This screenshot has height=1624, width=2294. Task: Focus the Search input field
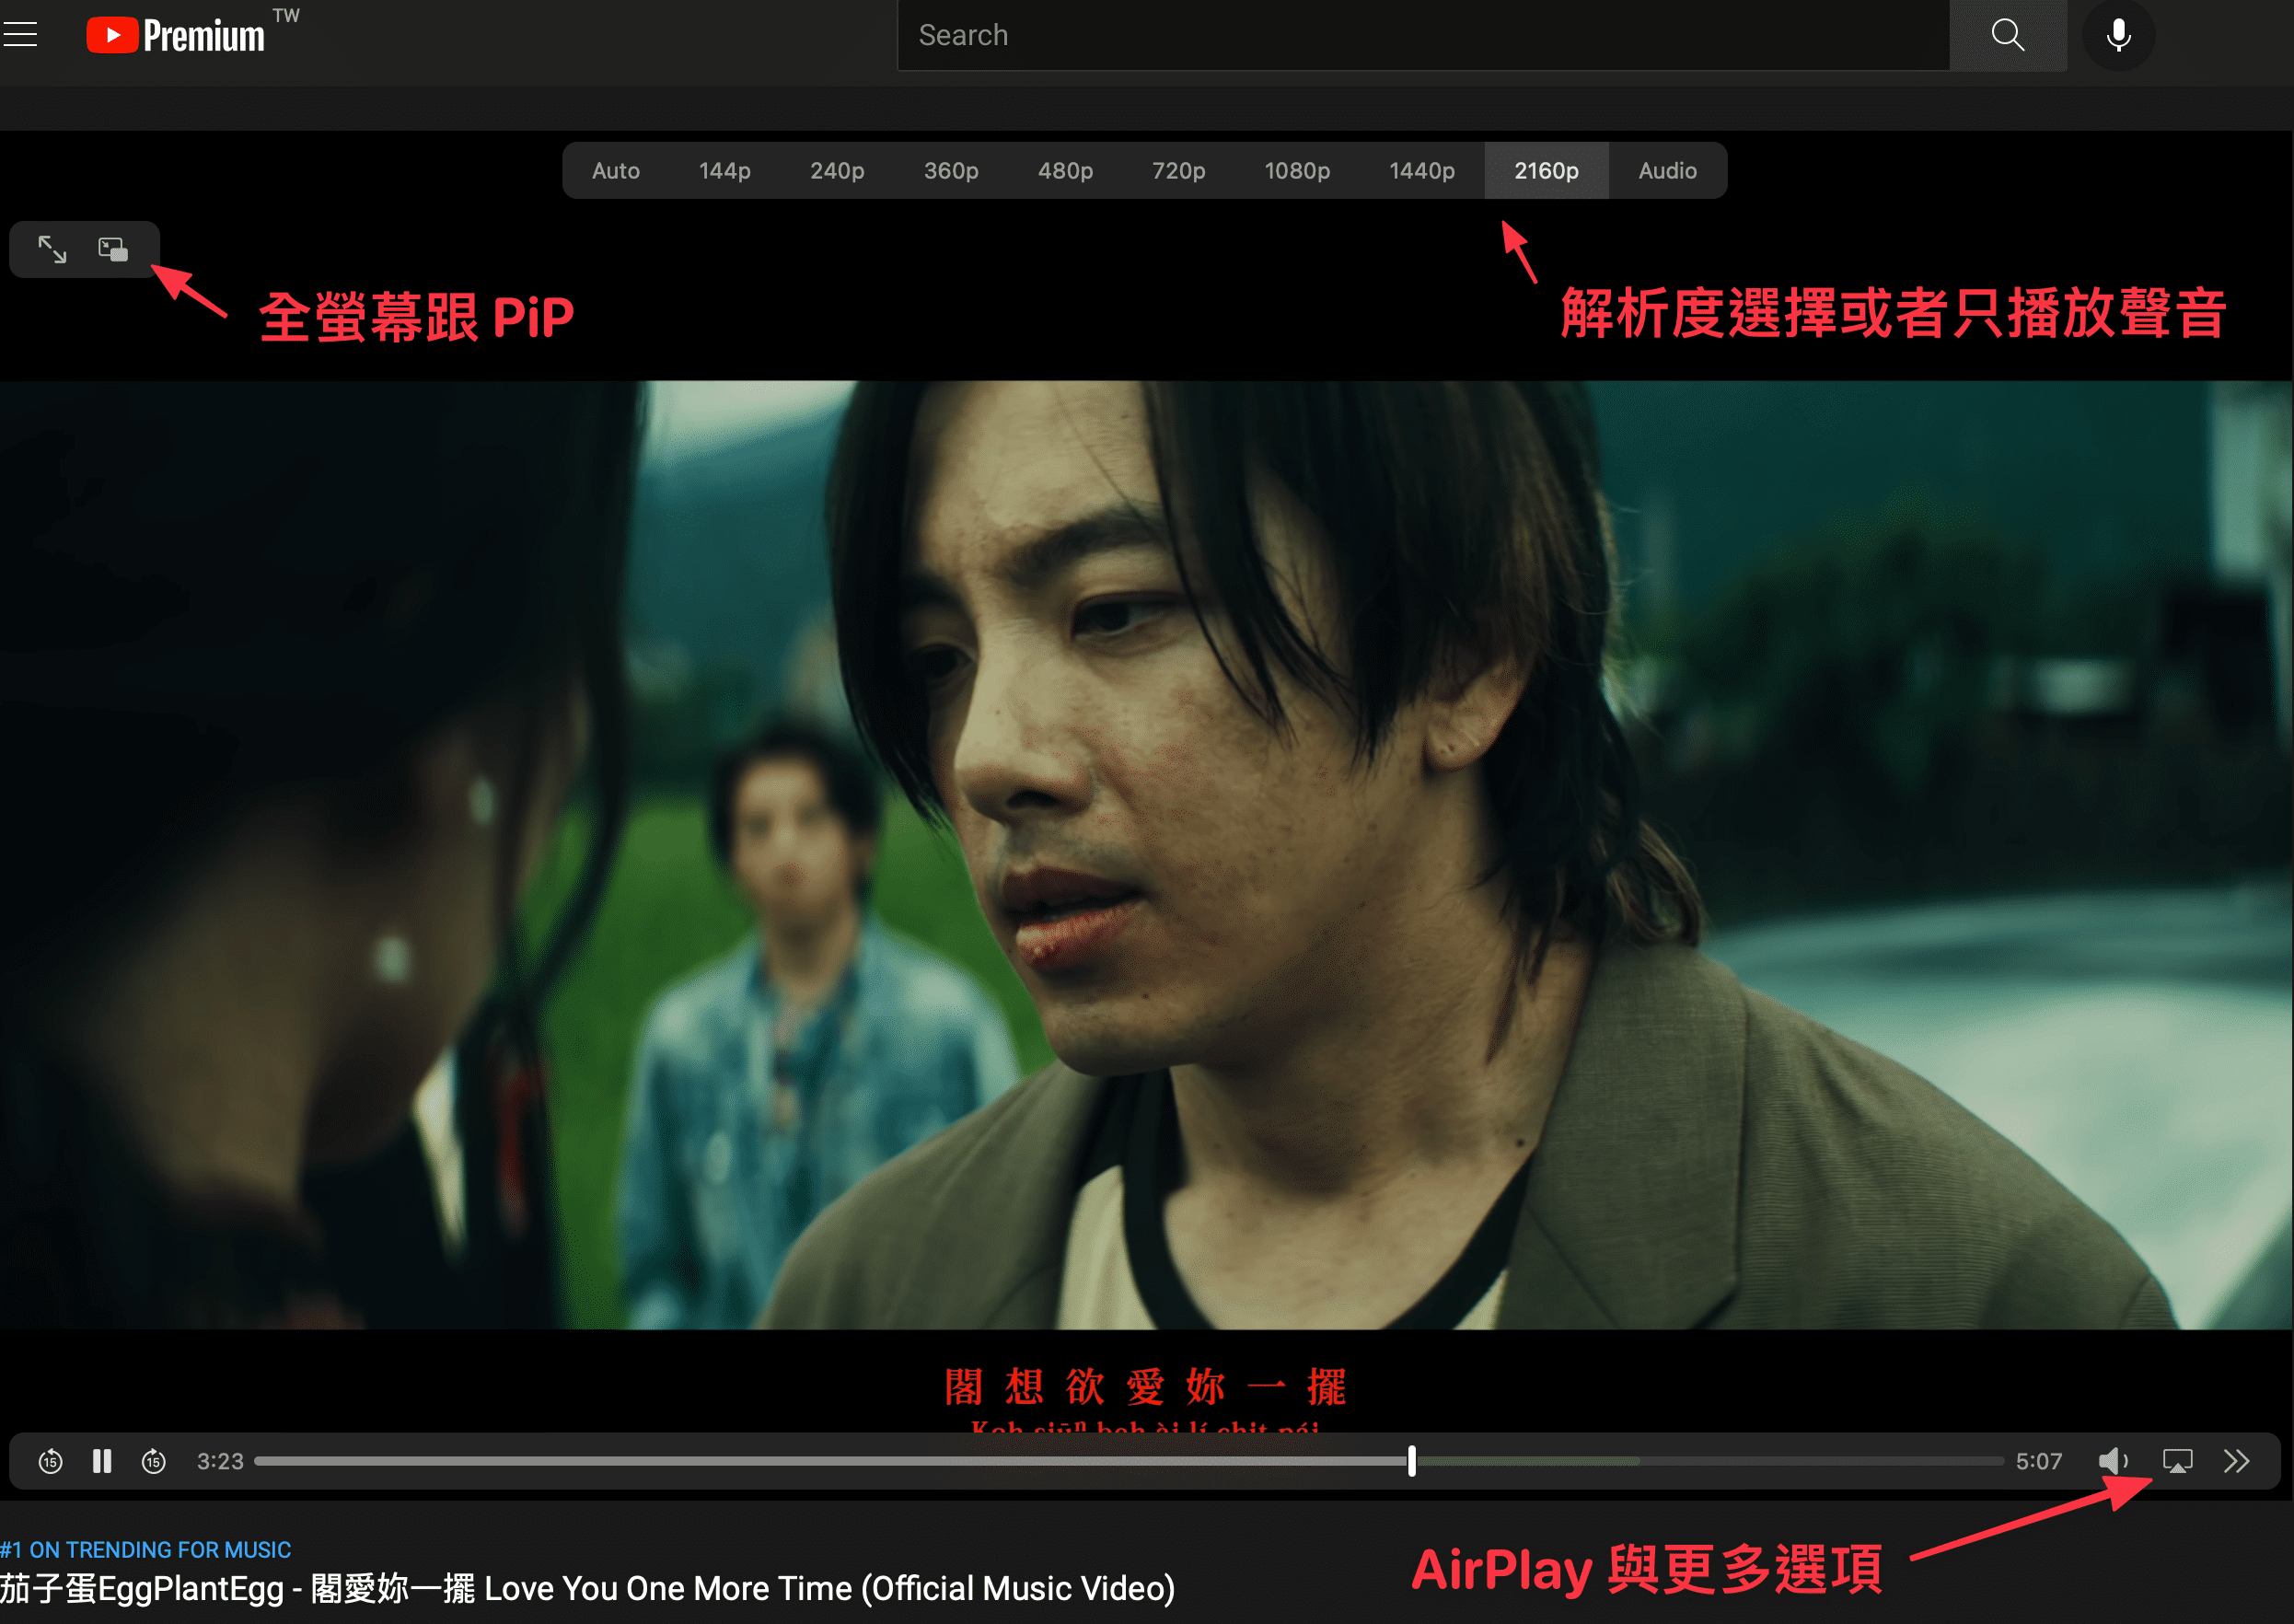tap(1423, 35)
